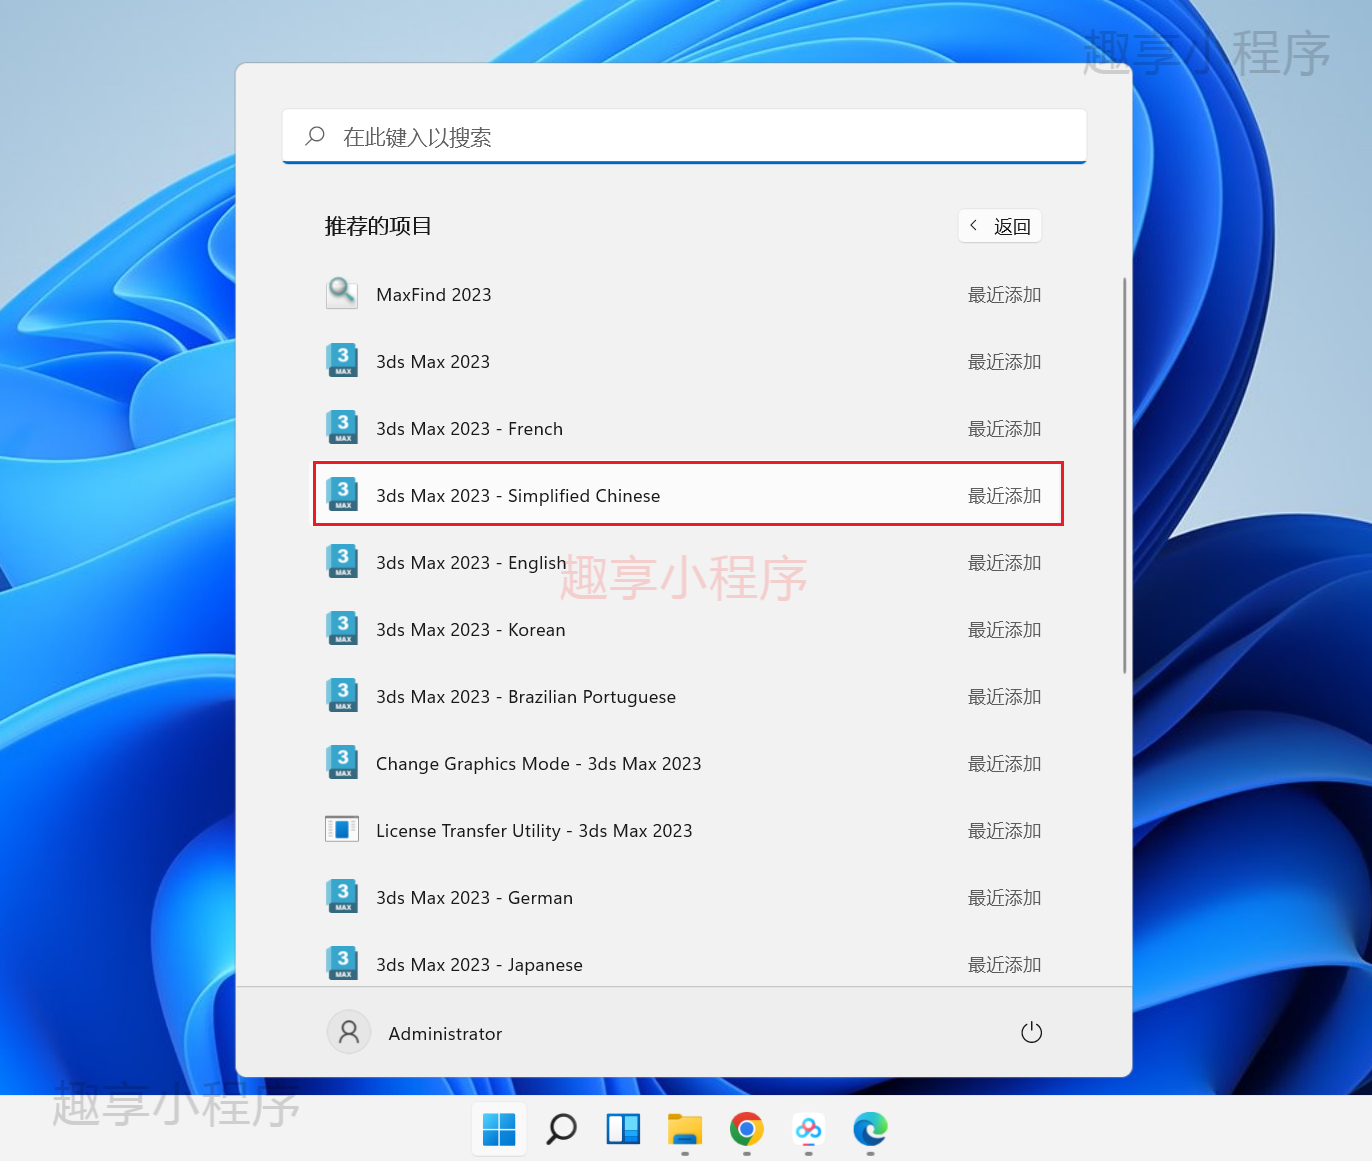Click the search field 在此键入以搜索
The image size is (1372, 1161).
684,136
